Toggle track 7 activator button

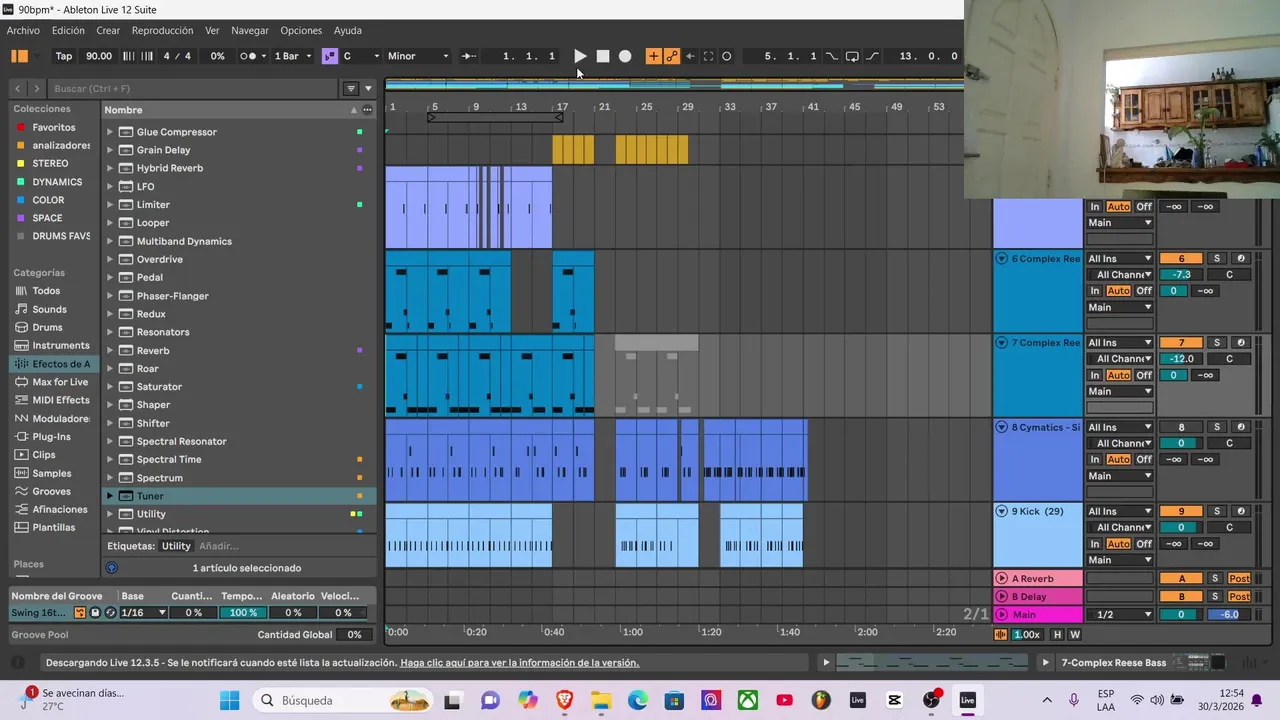(1181, 343)
